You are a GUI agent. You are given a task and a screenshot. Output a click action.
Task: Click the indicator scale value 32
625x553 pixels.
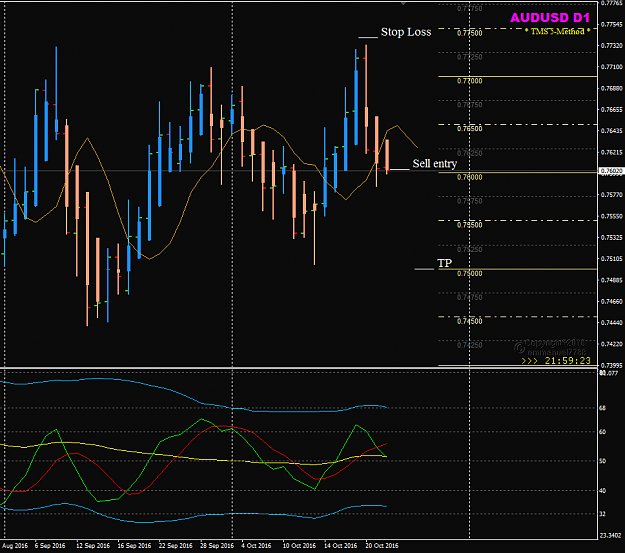pyautogui.click(x=603, y=514)
